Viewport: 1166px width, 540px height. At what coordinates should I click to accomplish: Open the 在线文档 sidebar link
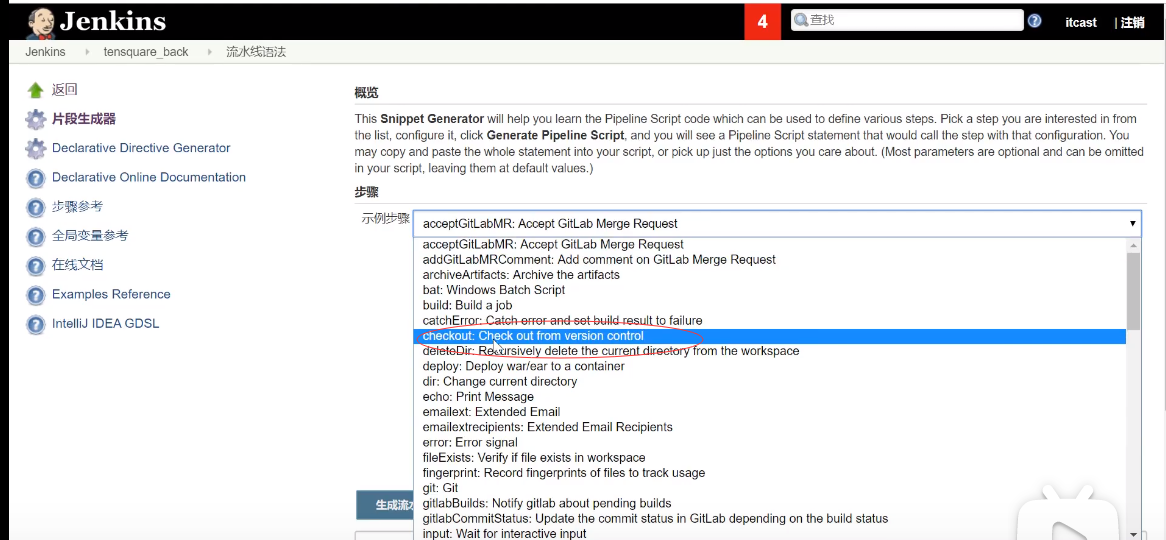(x=77, y=266)
